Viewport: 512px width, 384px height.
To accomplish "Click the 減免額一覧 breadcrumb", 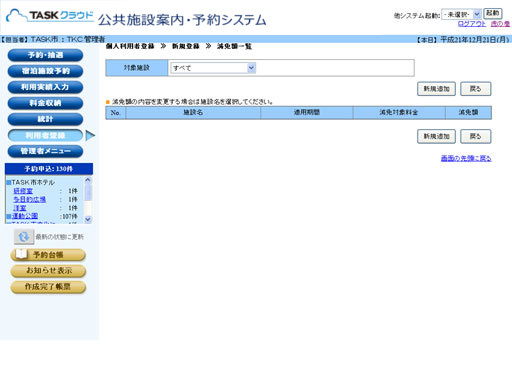I will (x=234, y=46).
